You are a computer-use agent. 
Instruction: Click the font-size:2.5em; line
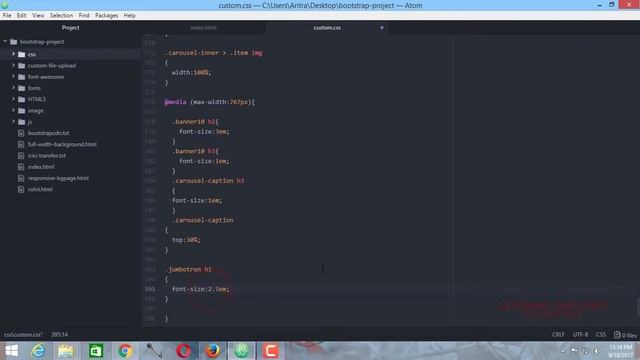tap(200, 289)
